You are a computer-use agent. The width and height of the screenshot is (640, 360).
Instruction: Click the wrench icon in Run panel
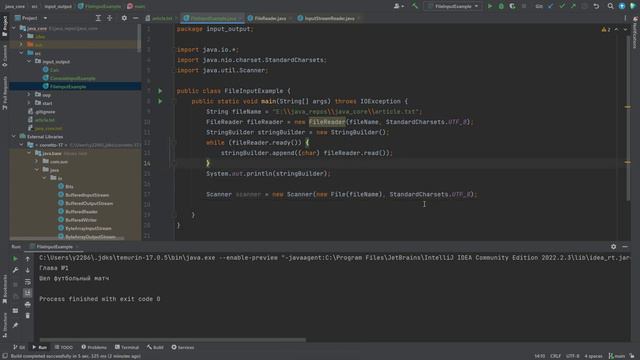pyautogui.click(x=15, y=270)
